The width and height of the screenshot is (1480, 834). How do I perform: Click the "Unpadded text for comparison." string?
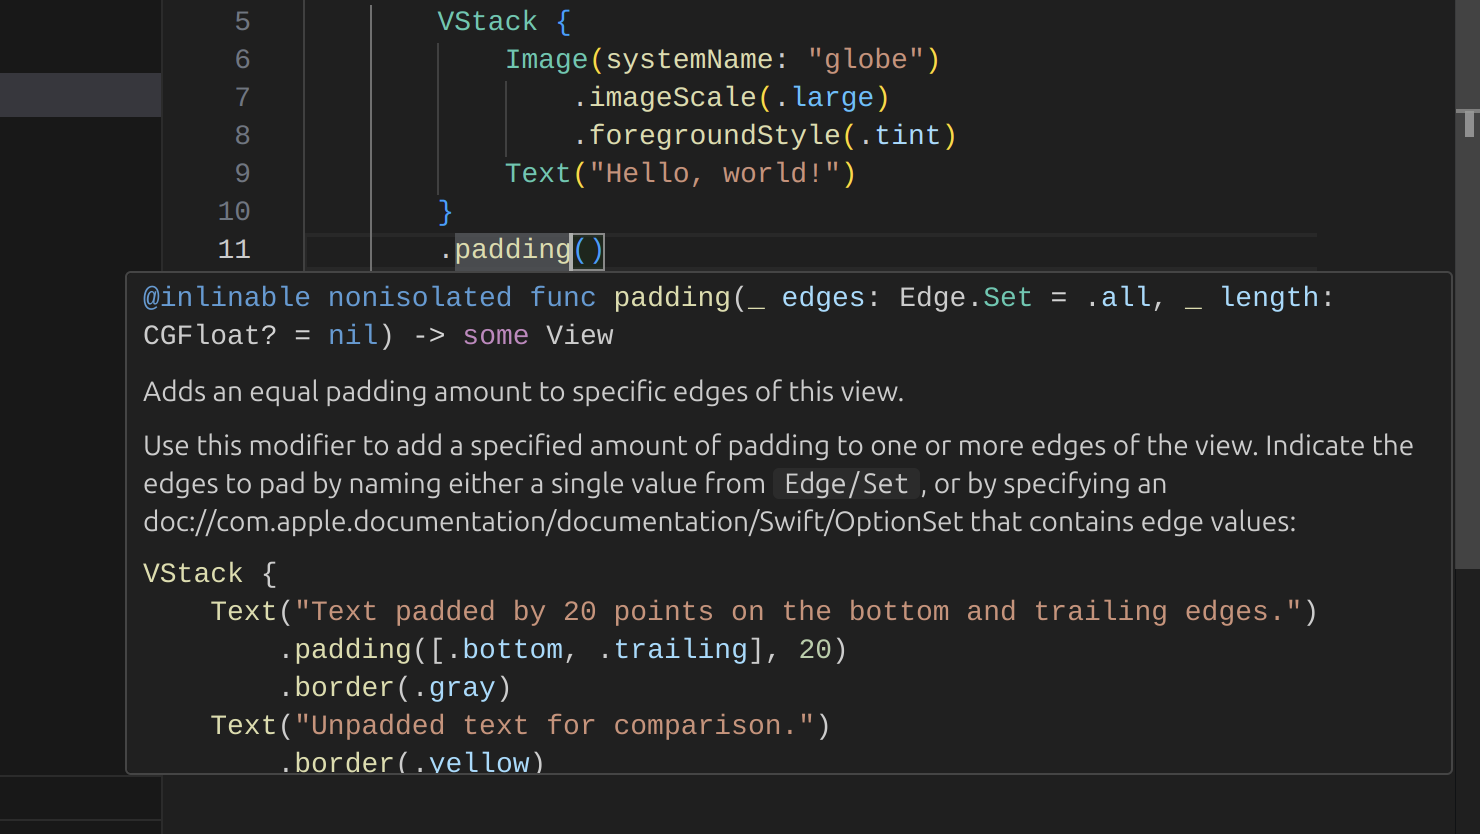[555, 726]
